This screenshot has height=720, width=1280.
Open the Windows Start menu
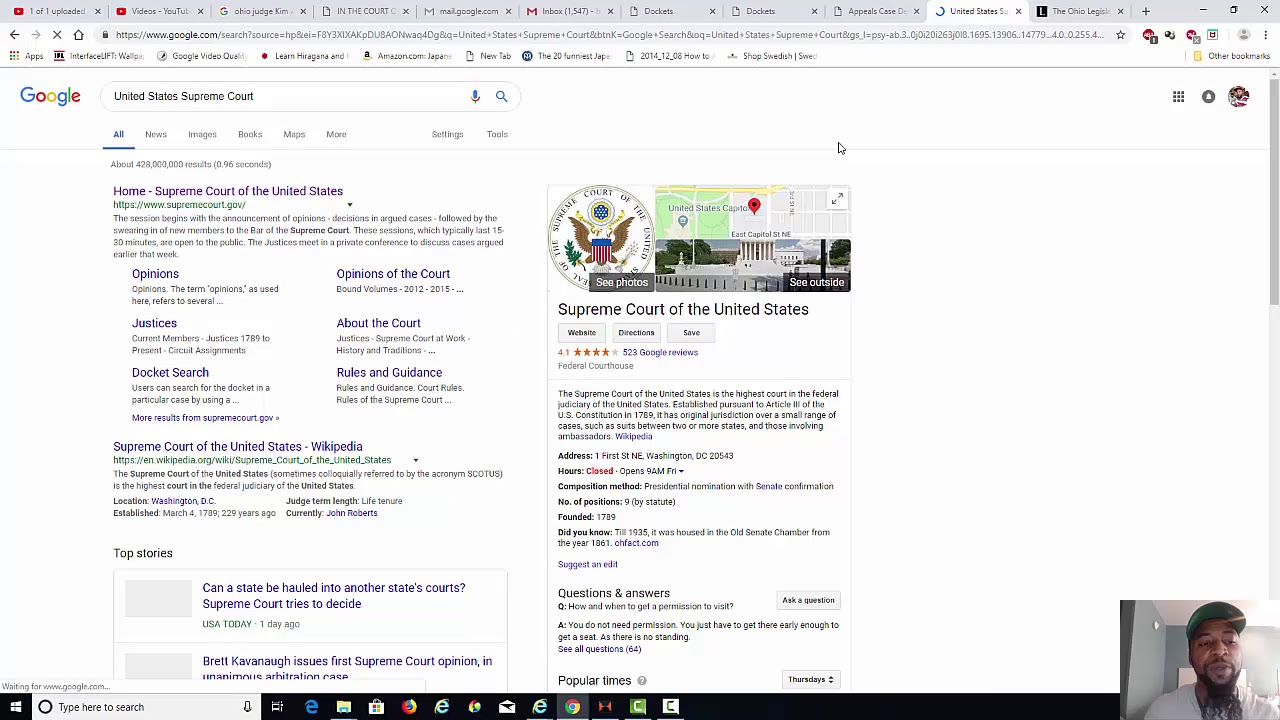tap(15, 707)
